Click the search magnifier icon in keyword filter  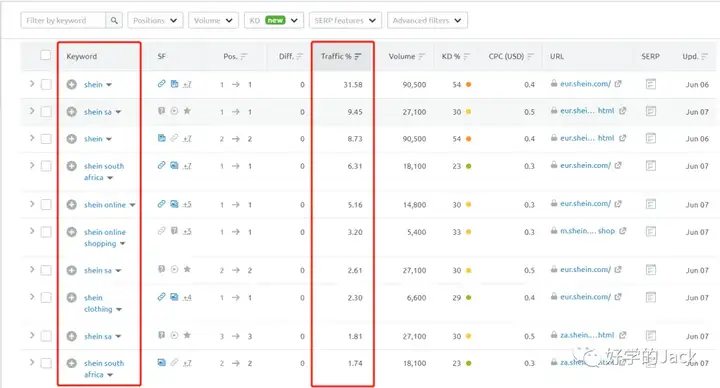click(114, 21)
